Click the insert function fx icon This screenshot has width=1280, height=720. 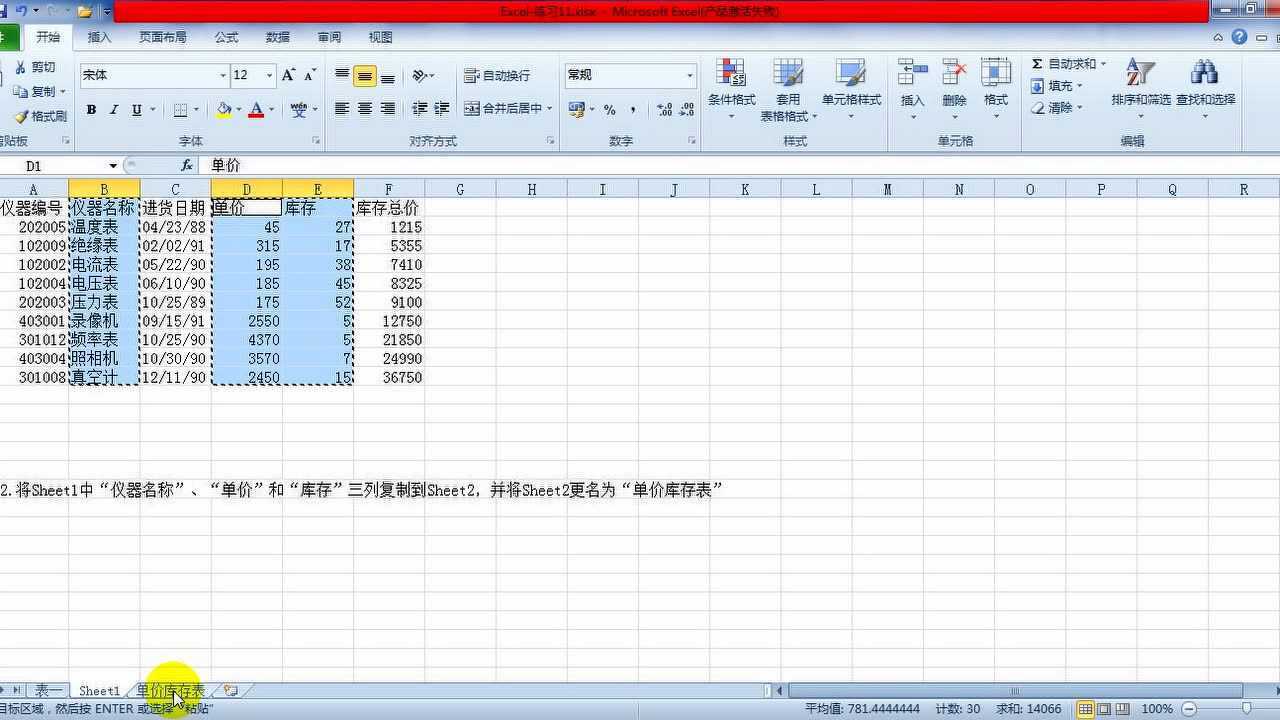pos(186,166)
